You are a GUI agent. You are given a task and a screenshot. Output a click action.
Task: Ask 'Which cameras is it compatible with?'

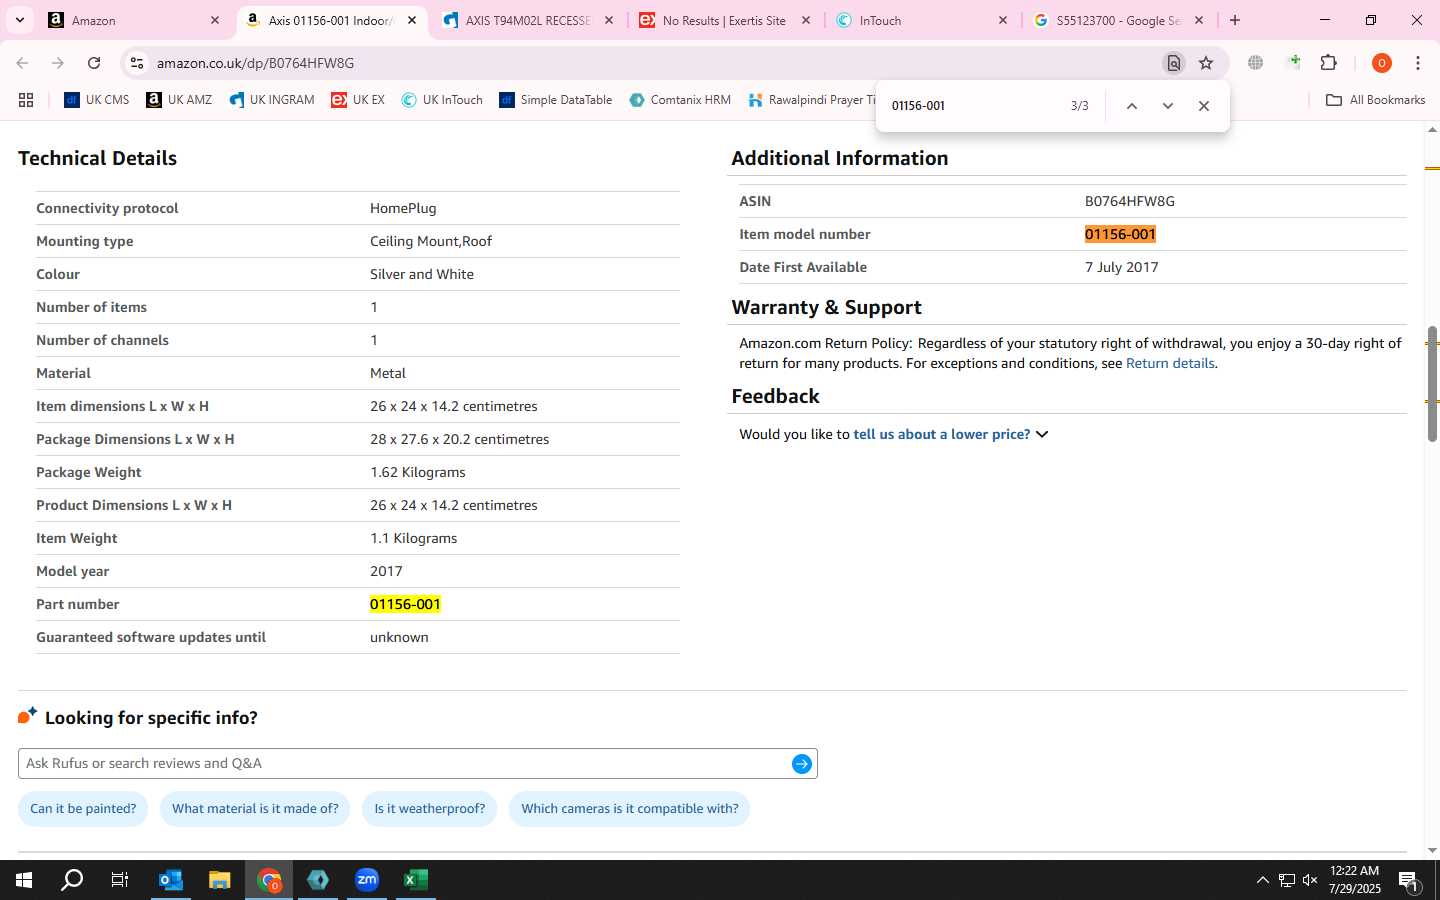[630, 809]
